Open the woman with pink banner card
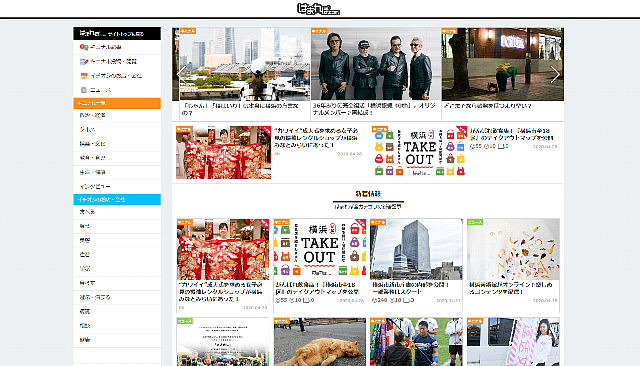640x366 pixels. tap(513, 342)
